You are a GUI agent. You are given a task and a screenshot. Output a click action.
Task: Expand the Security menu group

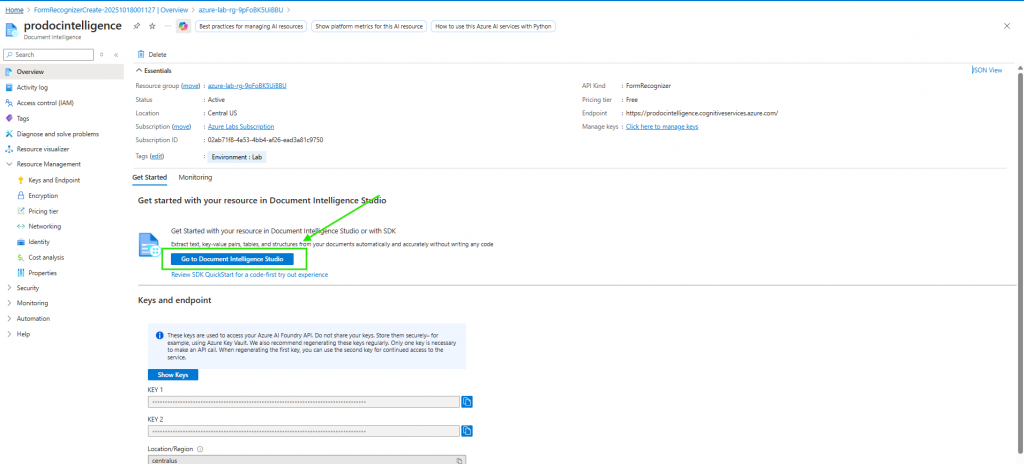9,288
